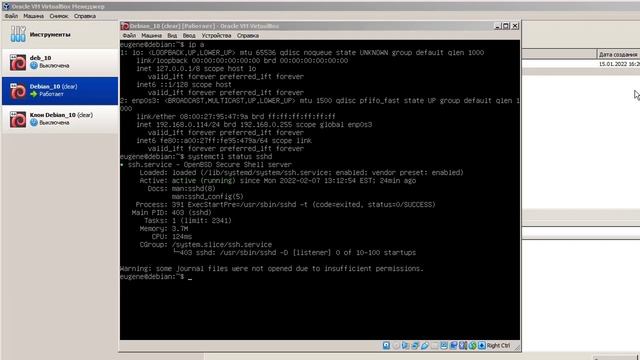Click the 'Warning: some journal files' terminal line
The width and height of the screenshot is (640, 360).
click(272, 269)
